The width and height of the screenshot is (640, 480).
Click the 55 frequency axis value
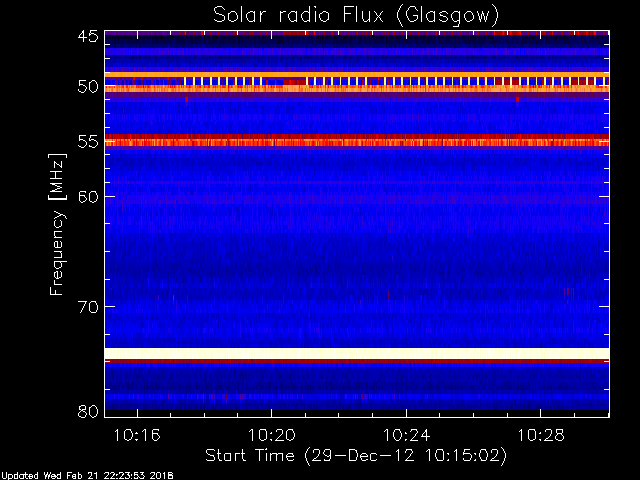click(x=88, y=142)
